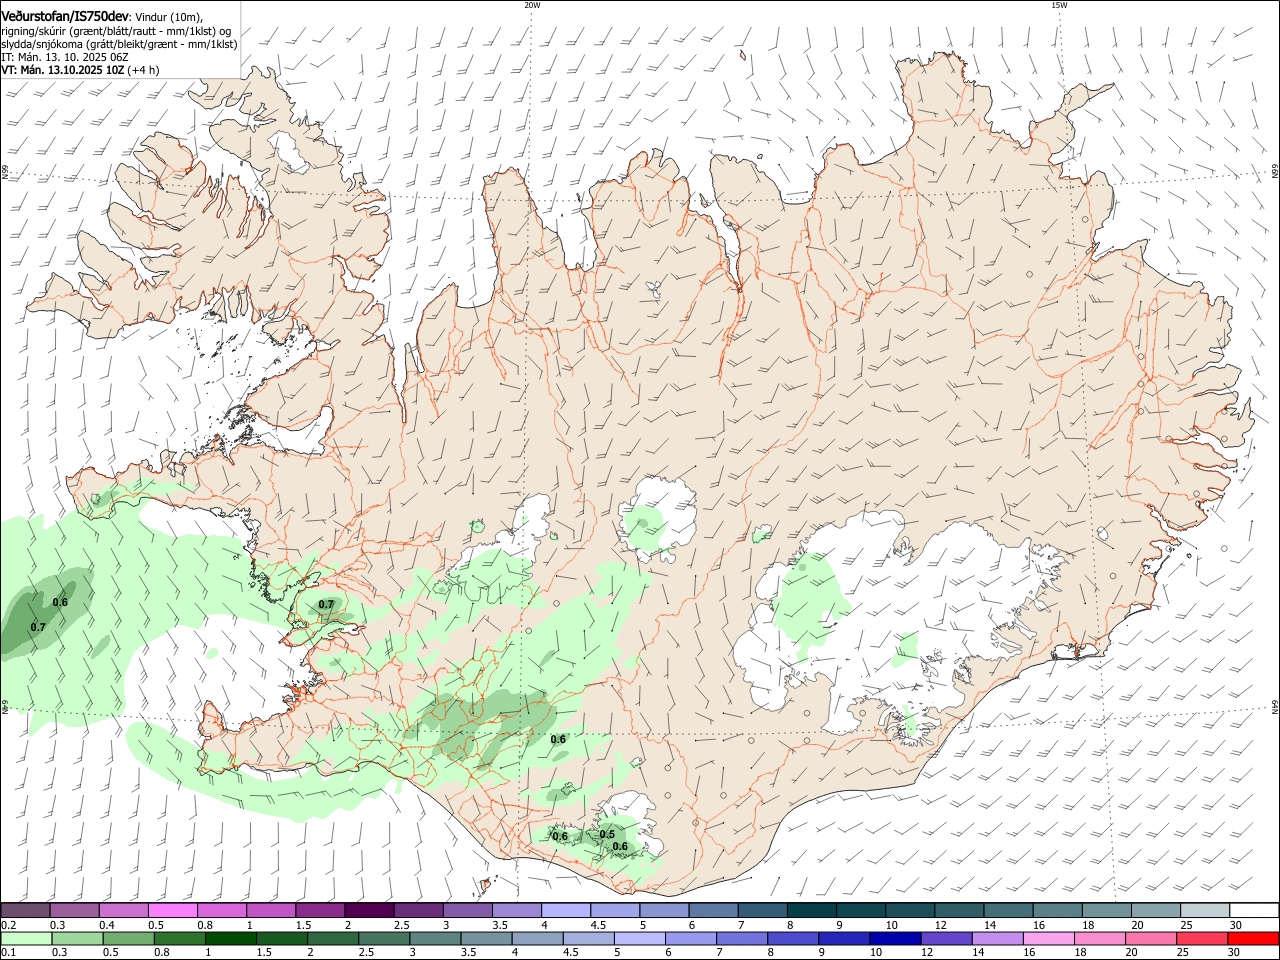Select the pale green lower swatch between 0.1 and 0.3
This screenshot has height=960, width=1280.
(x=25, y=938)
